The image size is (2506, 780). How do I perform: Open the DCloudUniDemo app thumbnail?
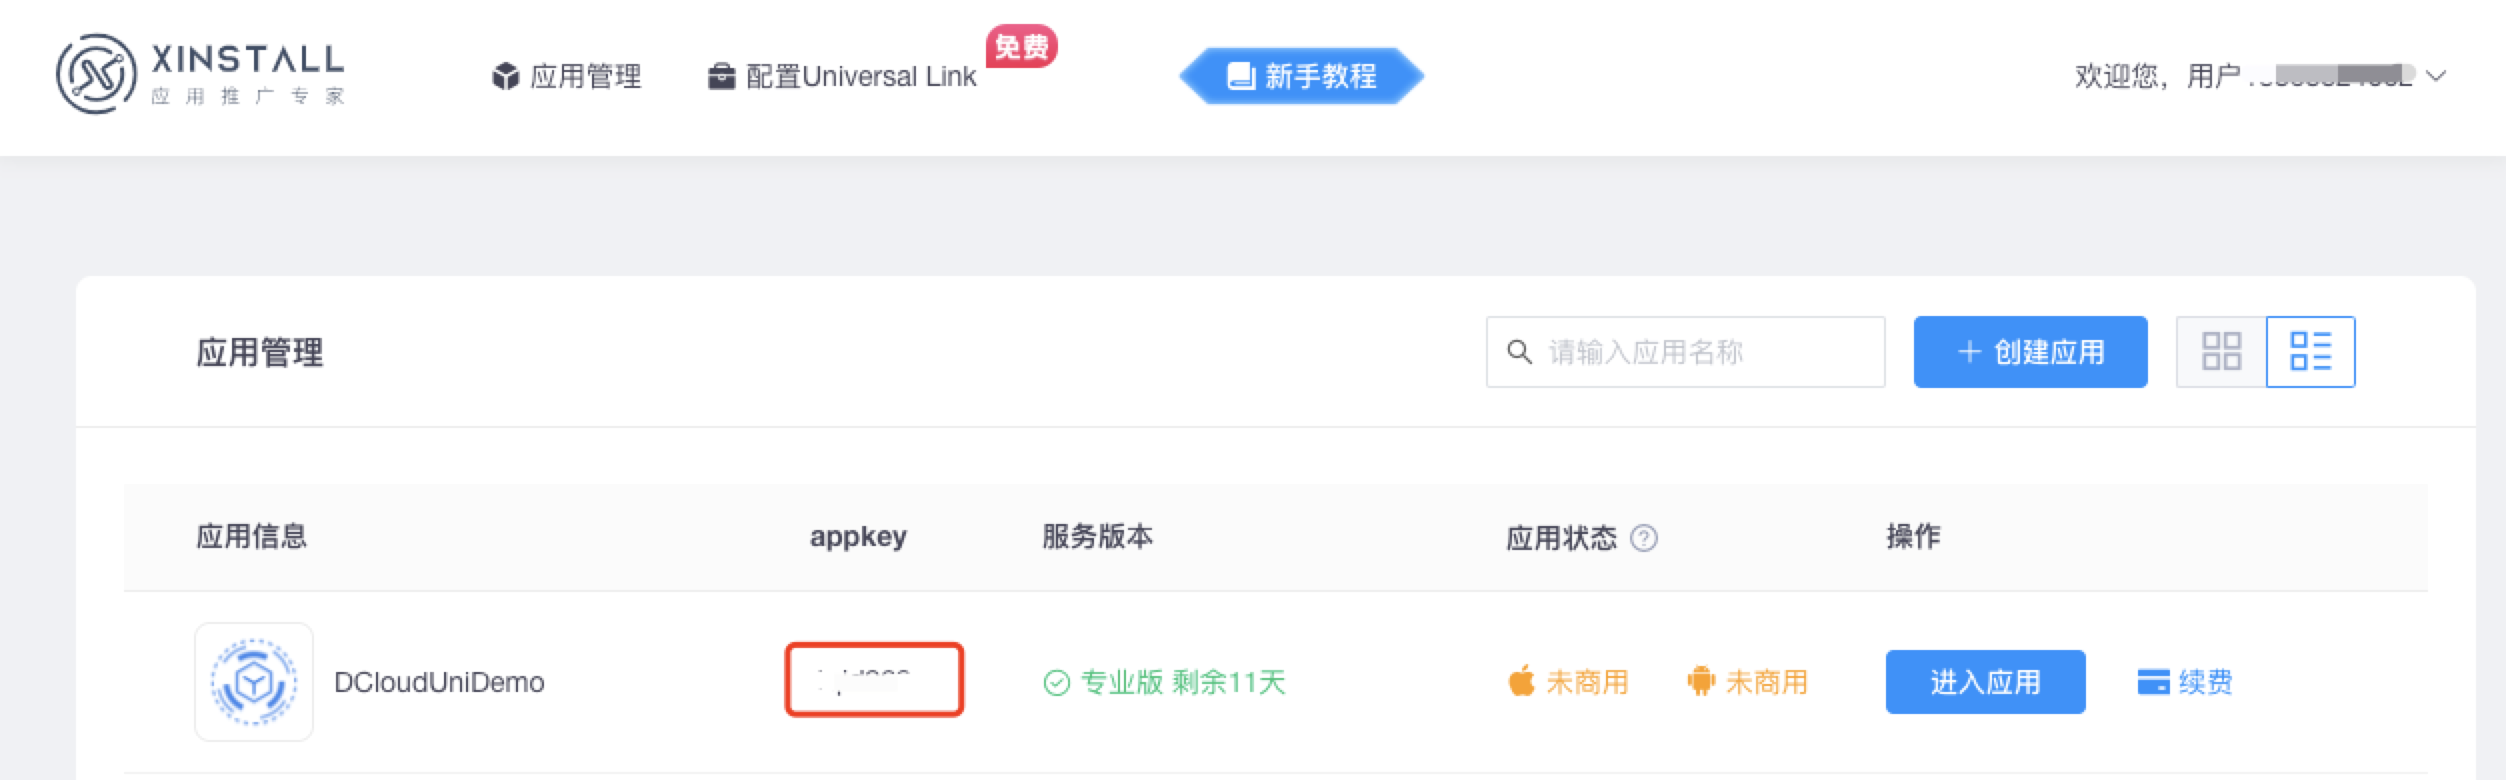pos(254,682)
